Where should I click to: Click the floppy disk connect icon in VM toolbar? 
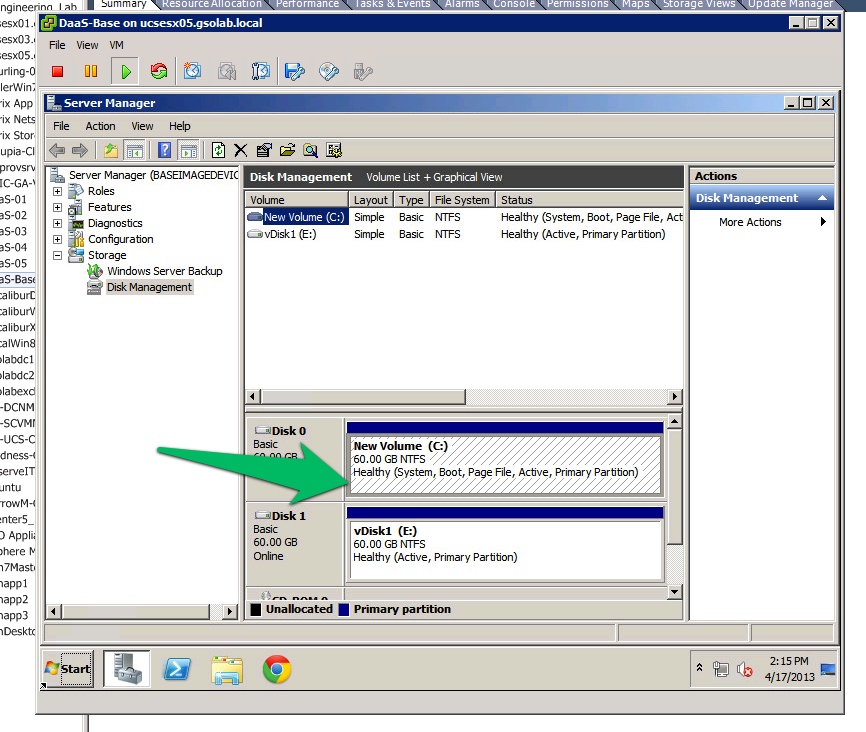pyautogui.click(x=294, y=71)
